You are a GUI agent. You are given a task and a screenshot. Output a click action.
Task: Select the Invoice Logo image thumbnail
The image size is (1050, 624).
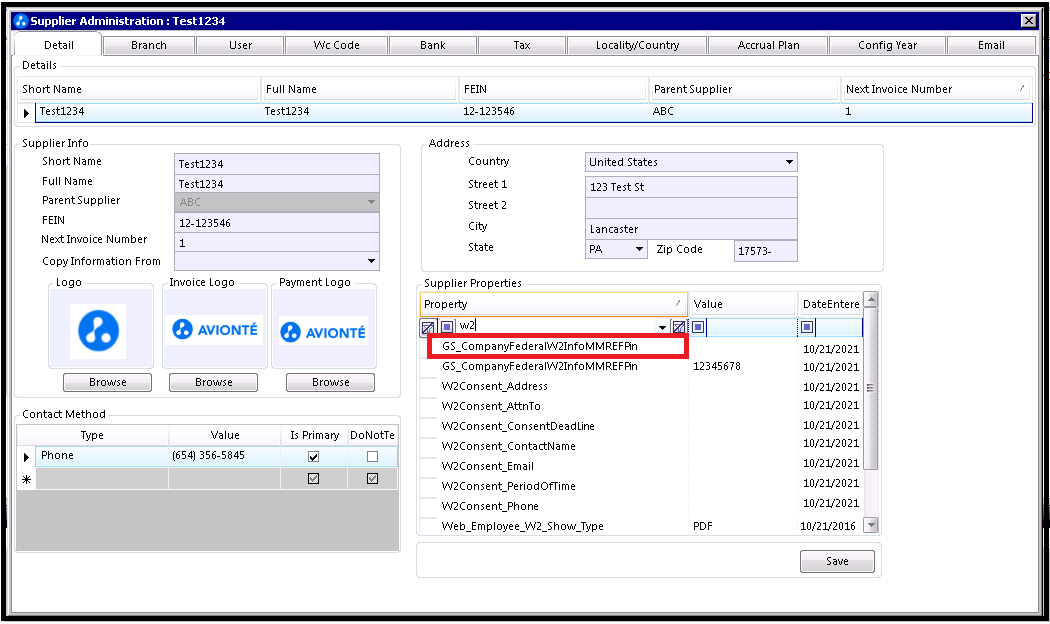tap(214, 329)
